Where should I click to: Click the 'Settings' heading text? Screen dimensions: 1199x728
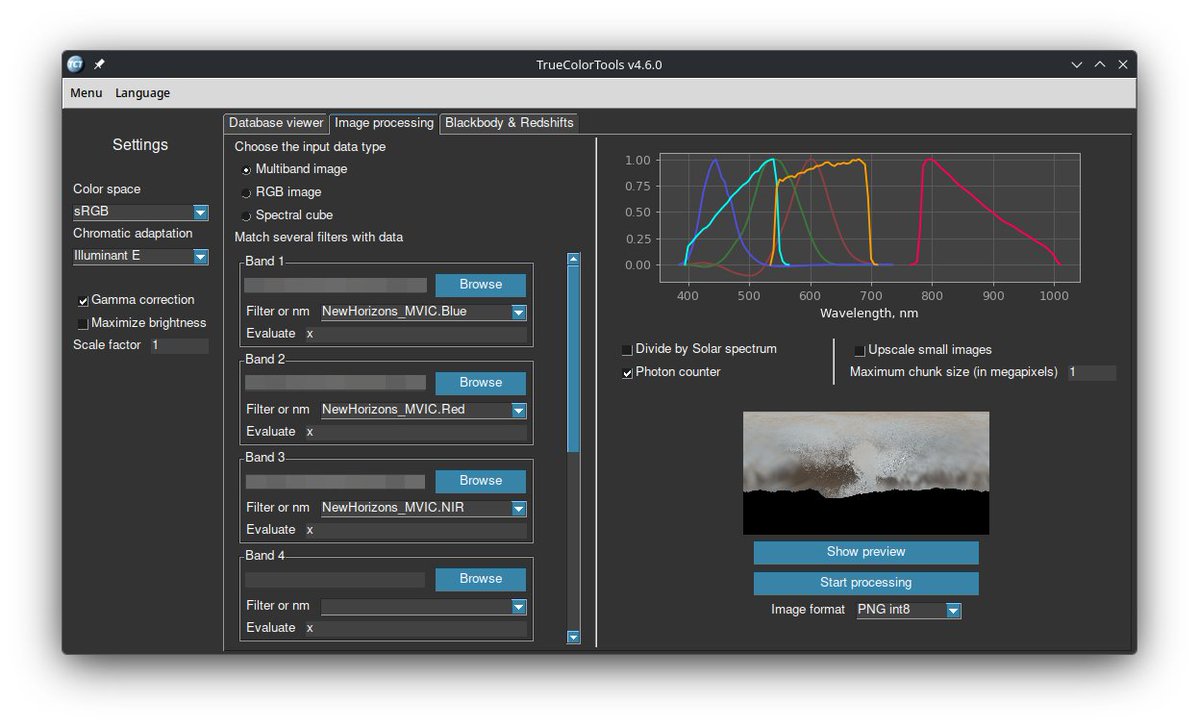tap(140, 145)
